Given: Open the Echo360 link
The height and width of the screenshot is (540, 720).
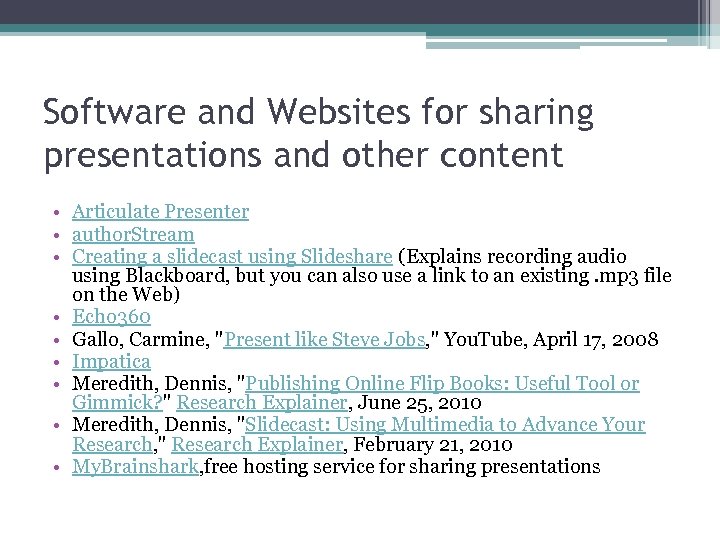Looking at the screenshot, I should 111,316.
